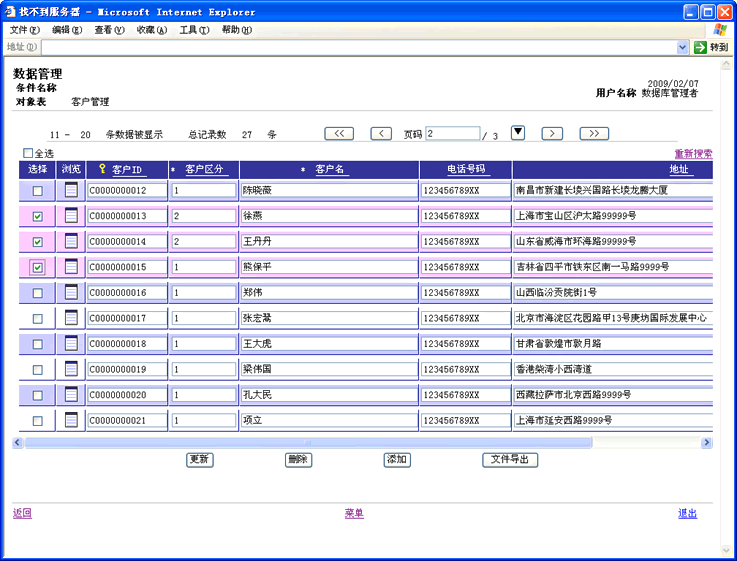Click the 页码 page number input field
This screenshot has height=561, width=737.
[452, 134]
